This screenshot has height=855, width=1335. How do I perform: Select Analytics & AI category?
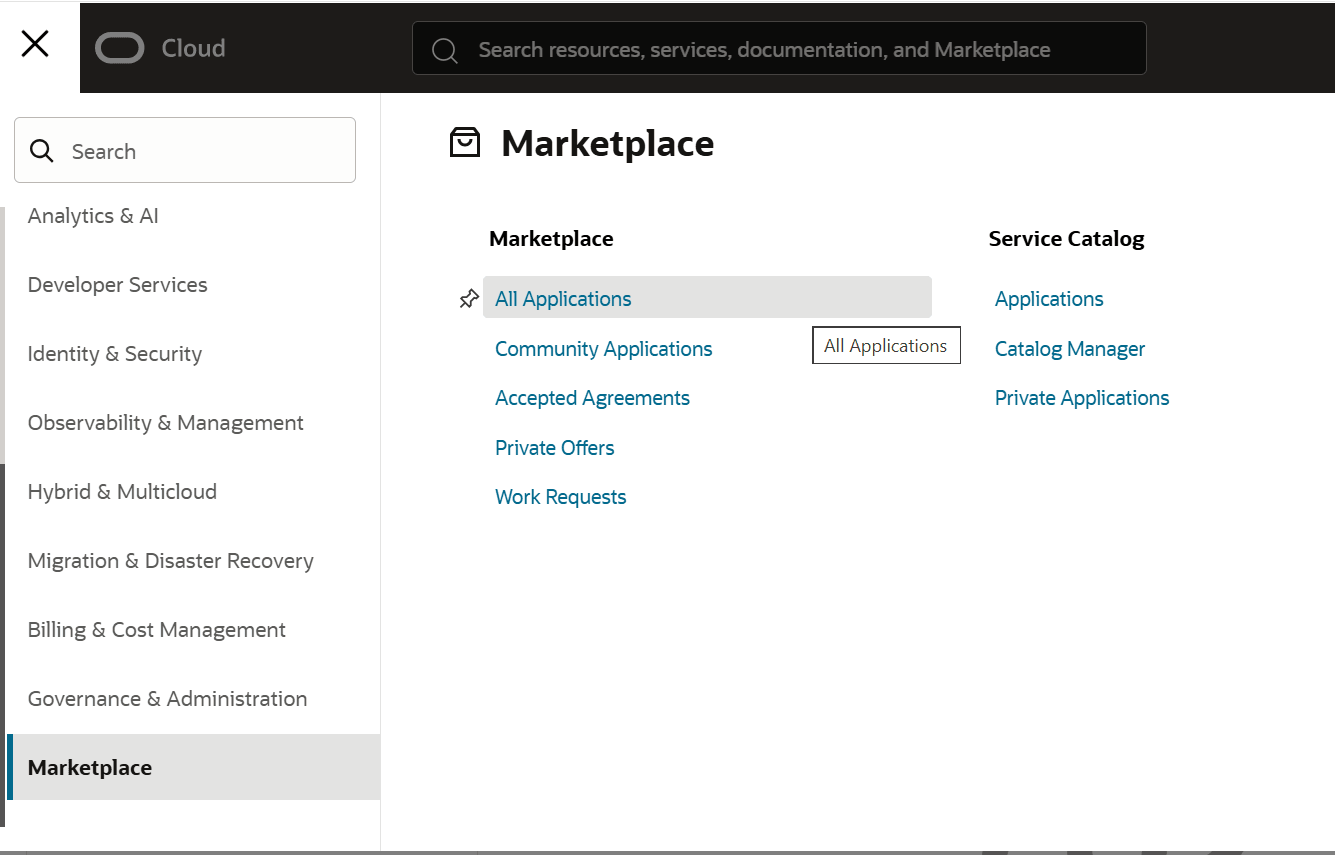93,216
